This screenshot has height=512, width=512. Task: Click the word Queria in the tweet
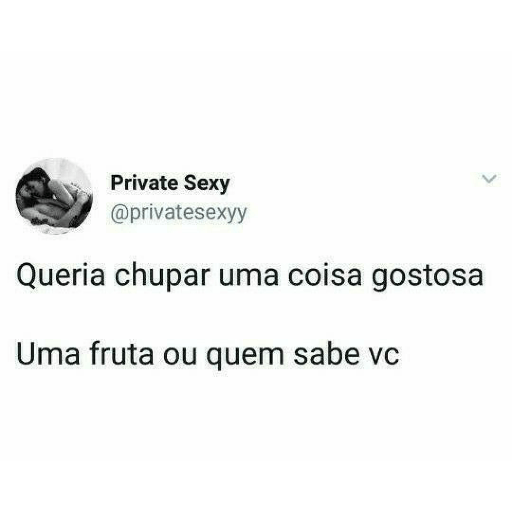click(x=61, y=276)
